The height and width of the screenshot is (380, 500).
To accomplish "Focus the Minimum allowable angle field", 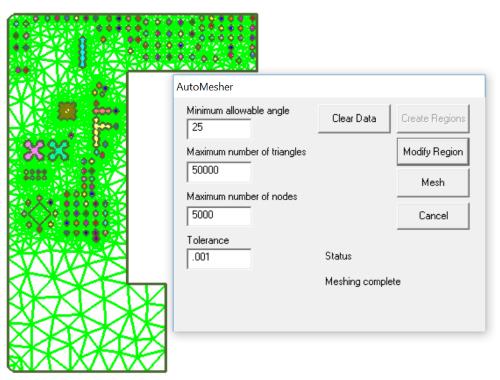I will [219, 128].
